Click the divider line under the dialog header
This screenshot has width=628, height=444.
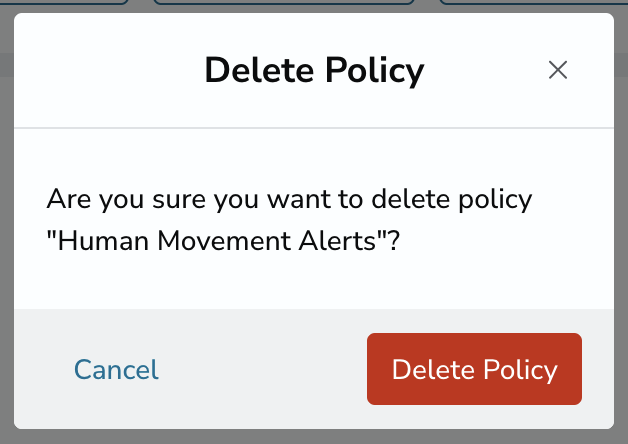[314, 128]
